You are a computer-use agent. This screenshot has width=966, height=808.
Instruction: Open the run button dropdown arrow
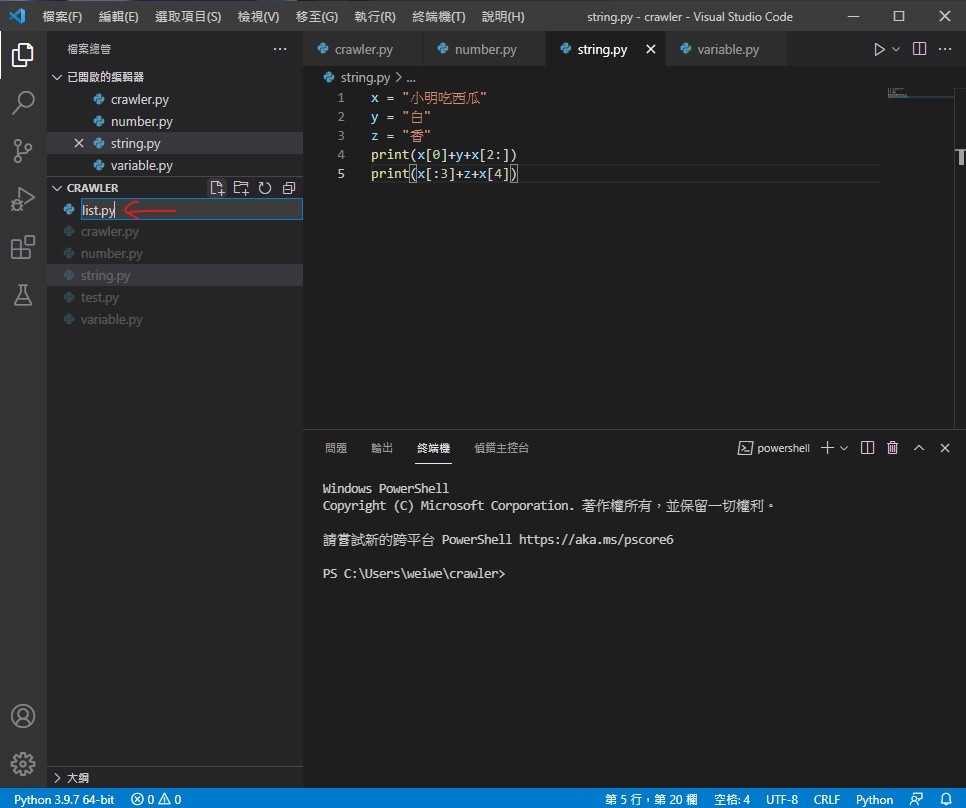tap(896, 49)
